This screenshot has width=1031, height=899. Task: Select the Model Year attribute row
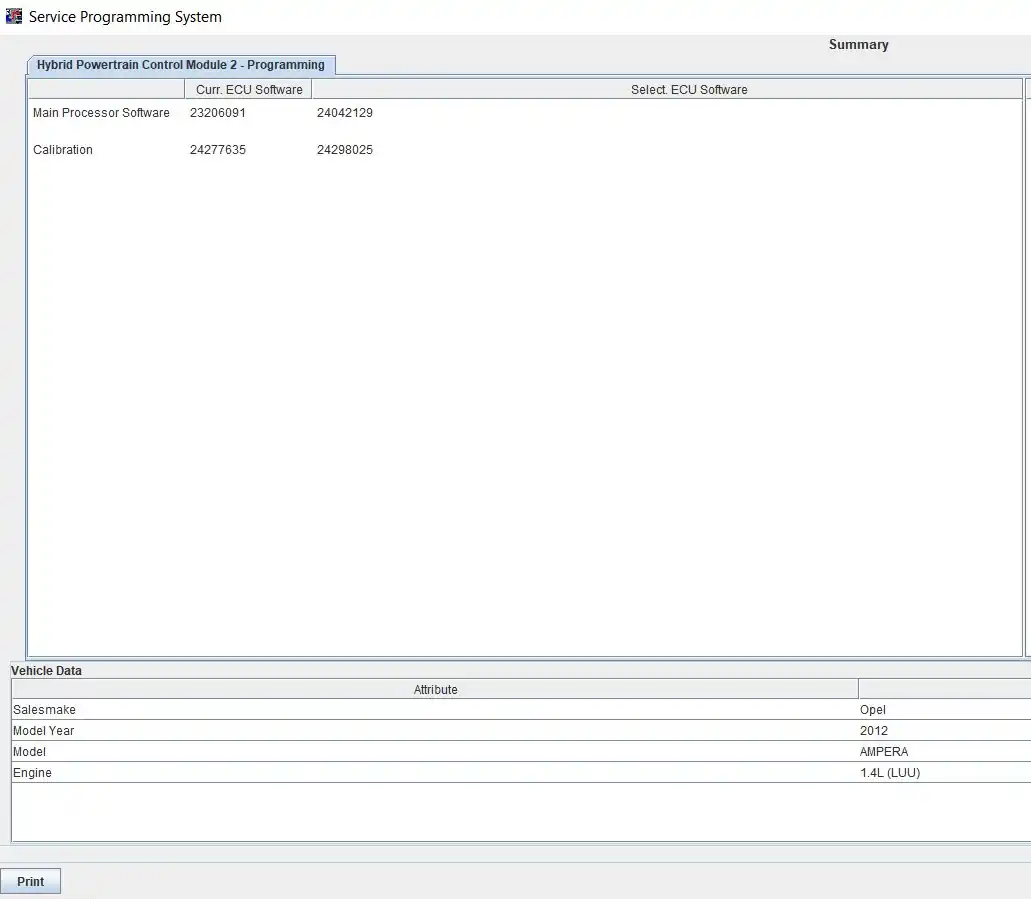(x=44, y=731)
